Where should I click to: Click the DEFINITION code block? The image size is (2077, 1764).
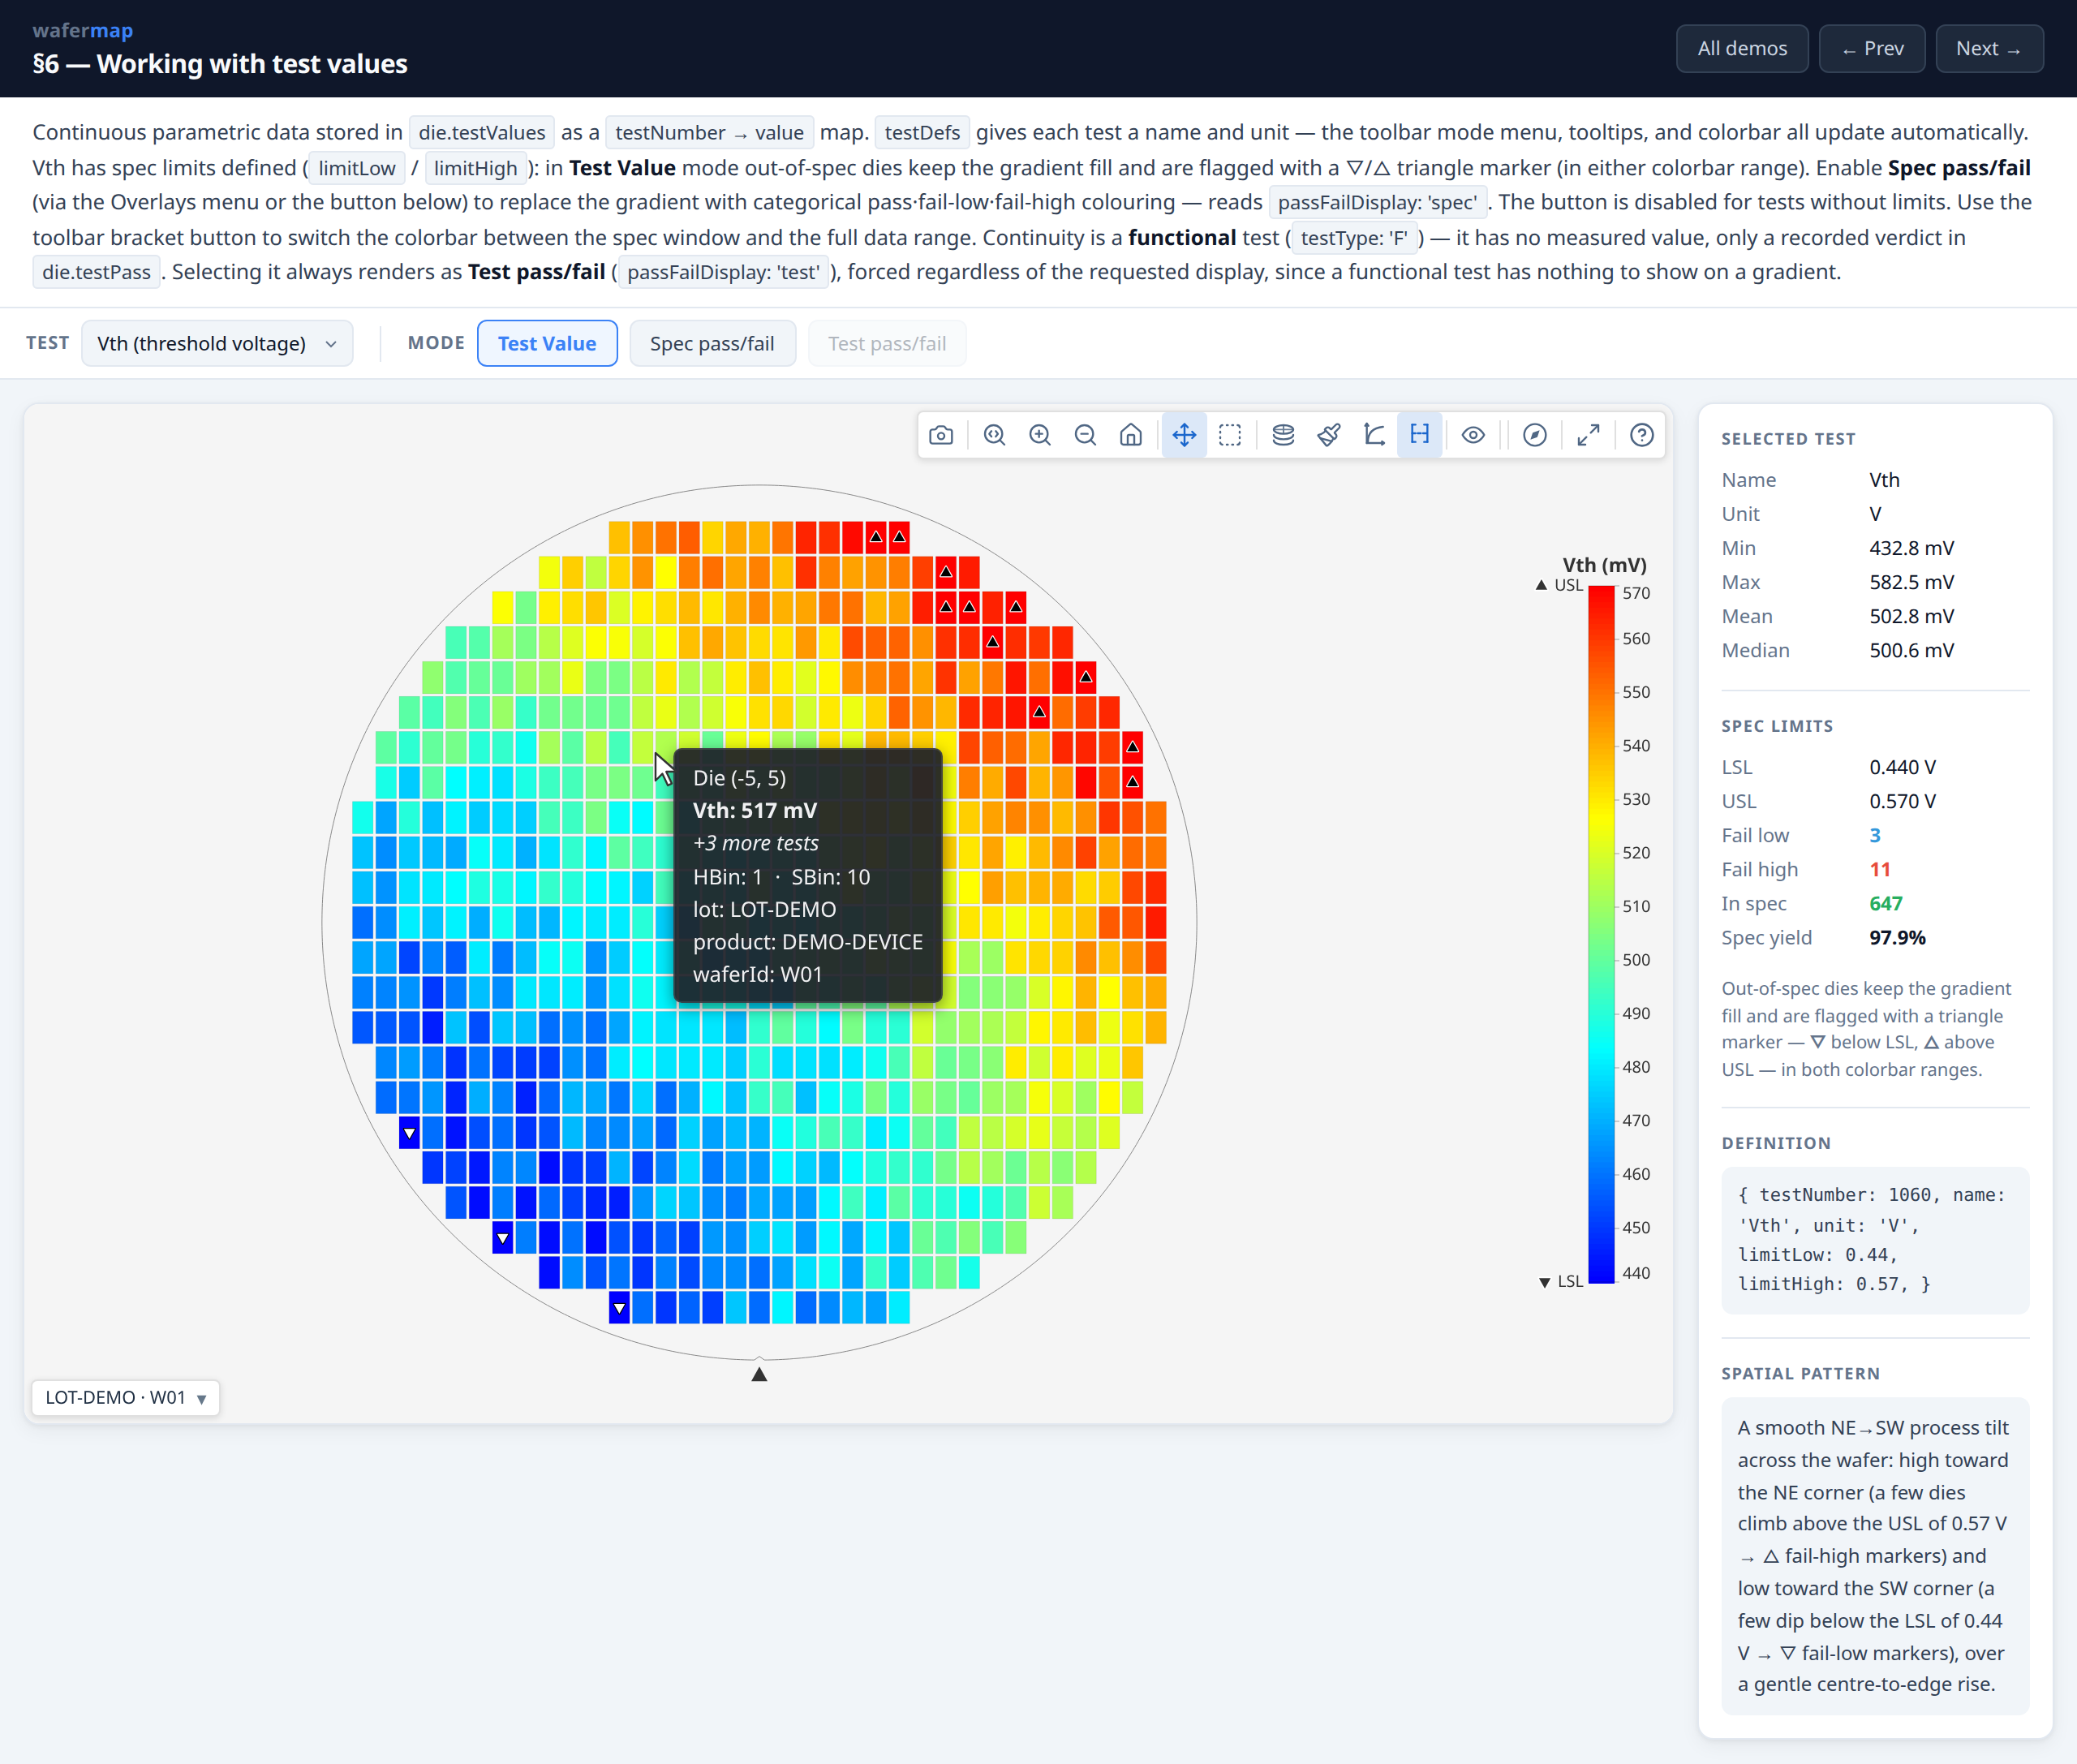click(x=1875, y=1240)
